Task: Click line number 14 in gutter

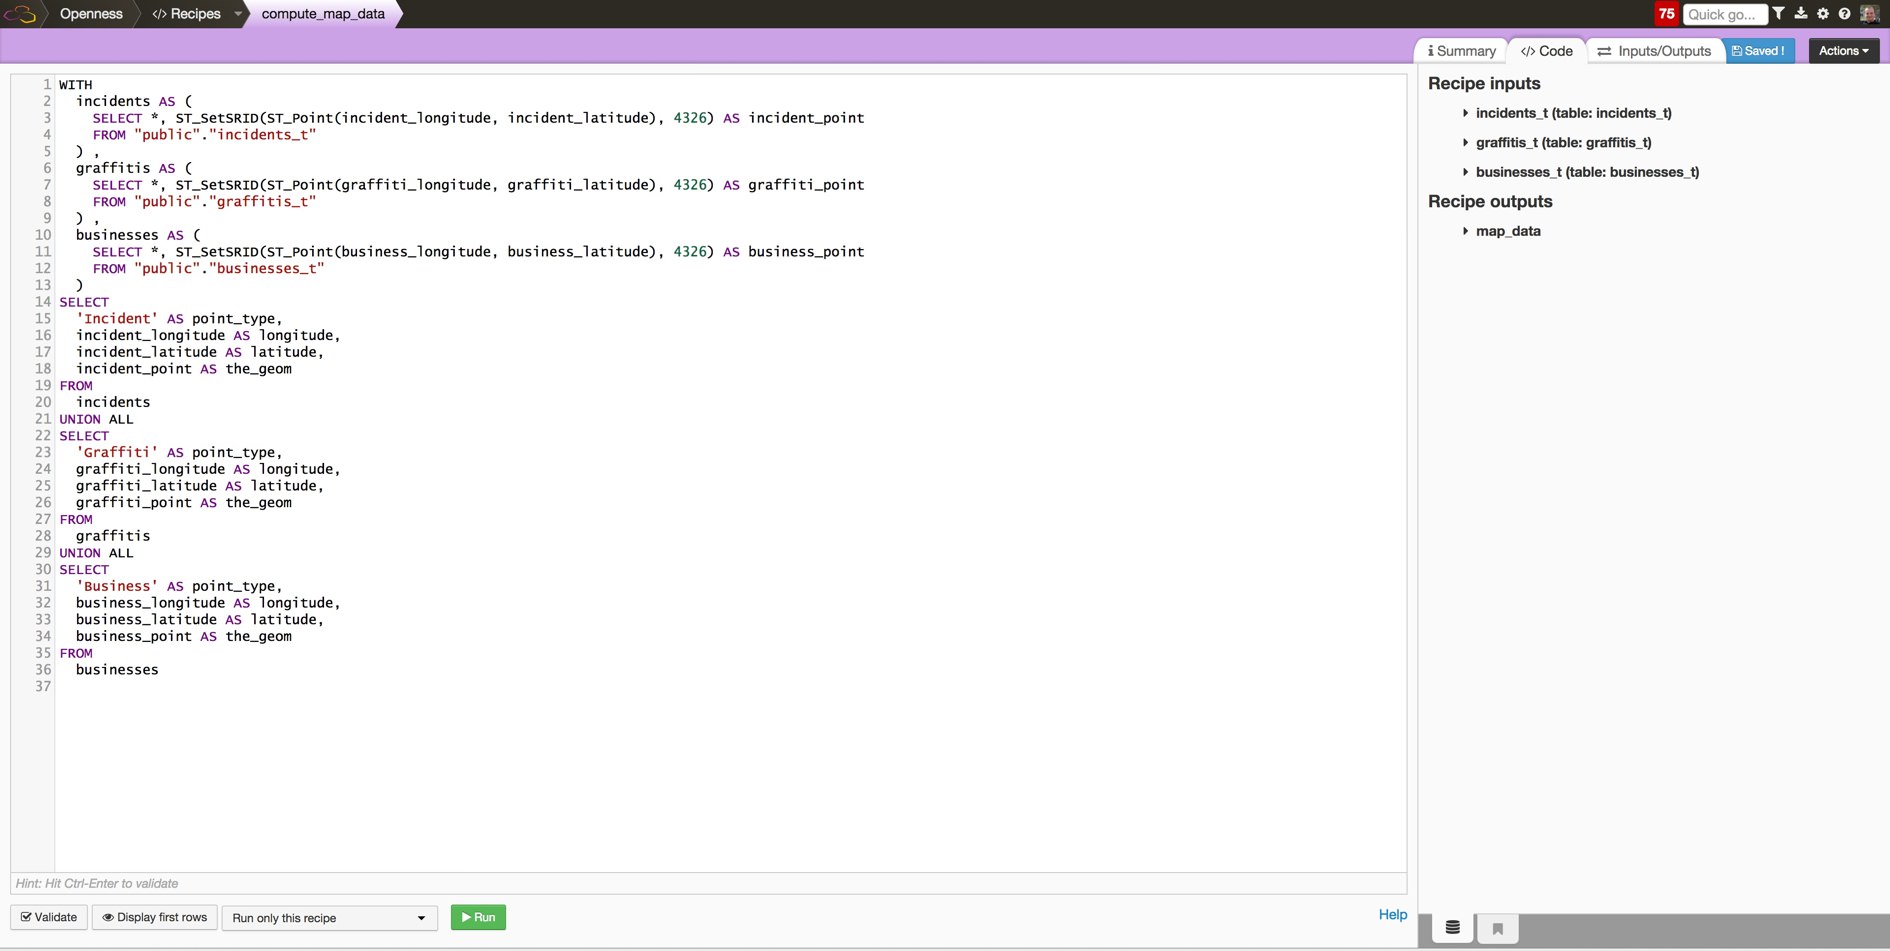Action: tap(43, 302)
